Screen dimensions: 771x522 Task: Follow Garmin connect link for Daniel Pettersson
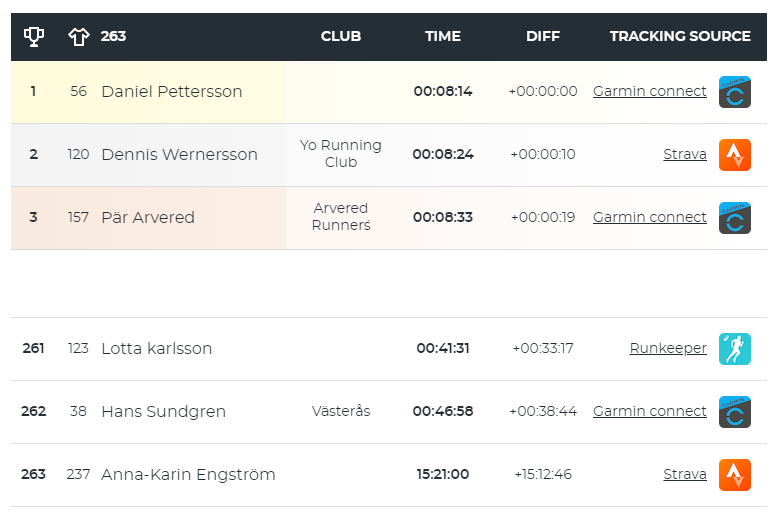(650, 91)
